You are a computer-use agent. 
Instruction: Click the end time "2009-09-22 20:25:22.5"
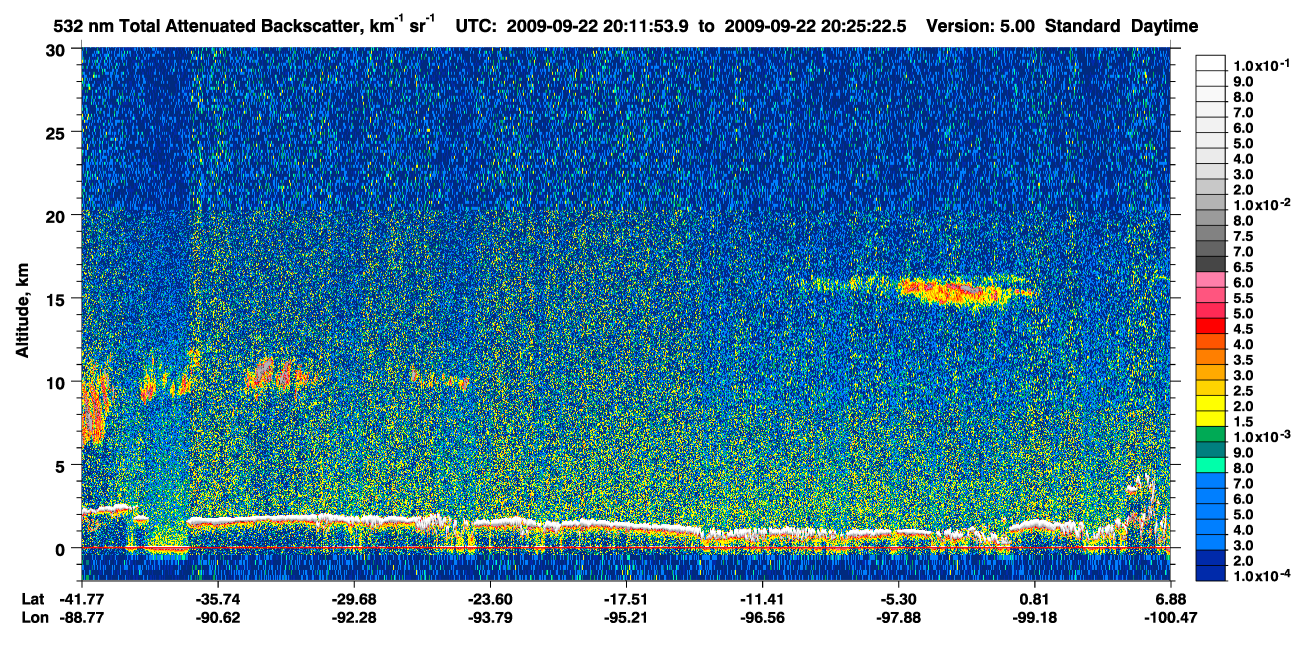pos(815,26)
